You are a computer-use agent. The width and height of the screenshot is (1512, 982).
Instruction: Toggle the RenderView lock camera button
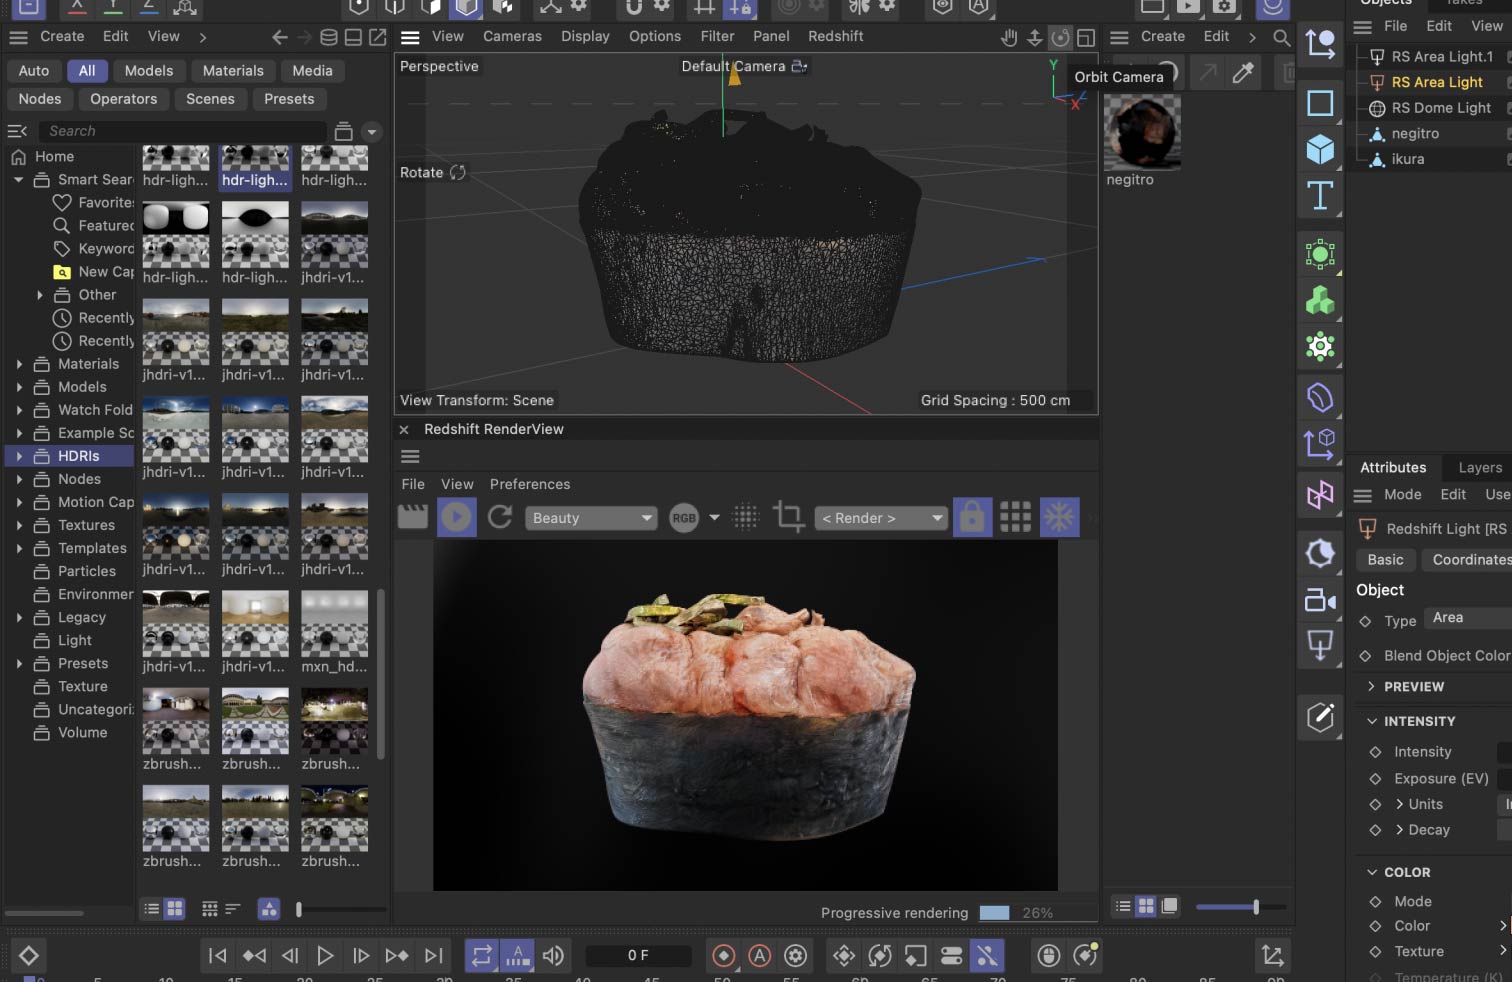tap(971, 517)
